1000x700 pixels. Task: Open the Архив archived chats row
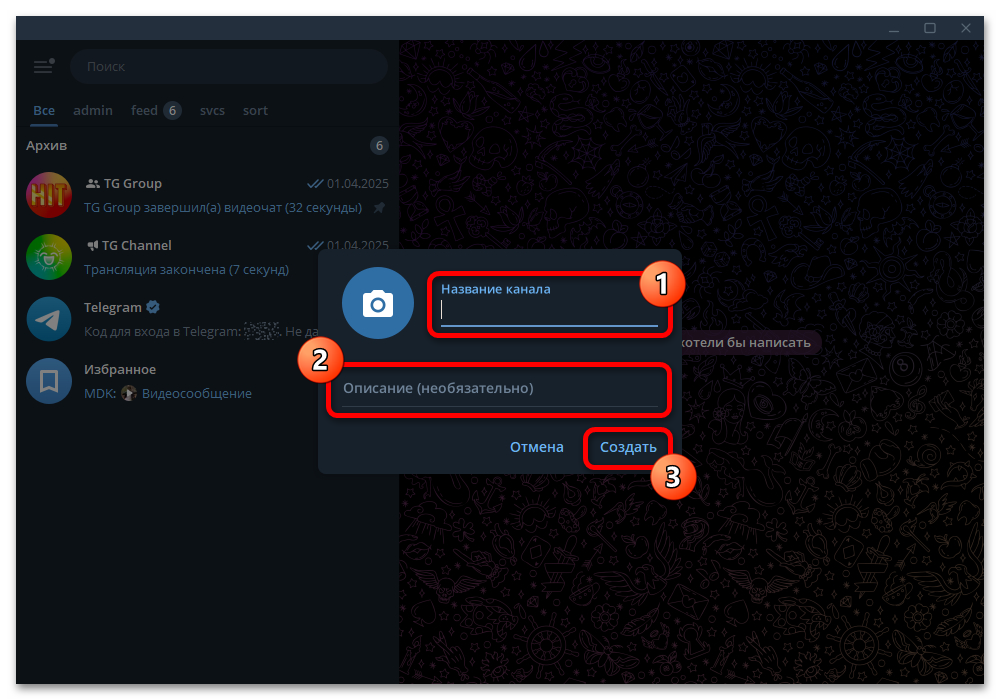(x=207, y=145)
